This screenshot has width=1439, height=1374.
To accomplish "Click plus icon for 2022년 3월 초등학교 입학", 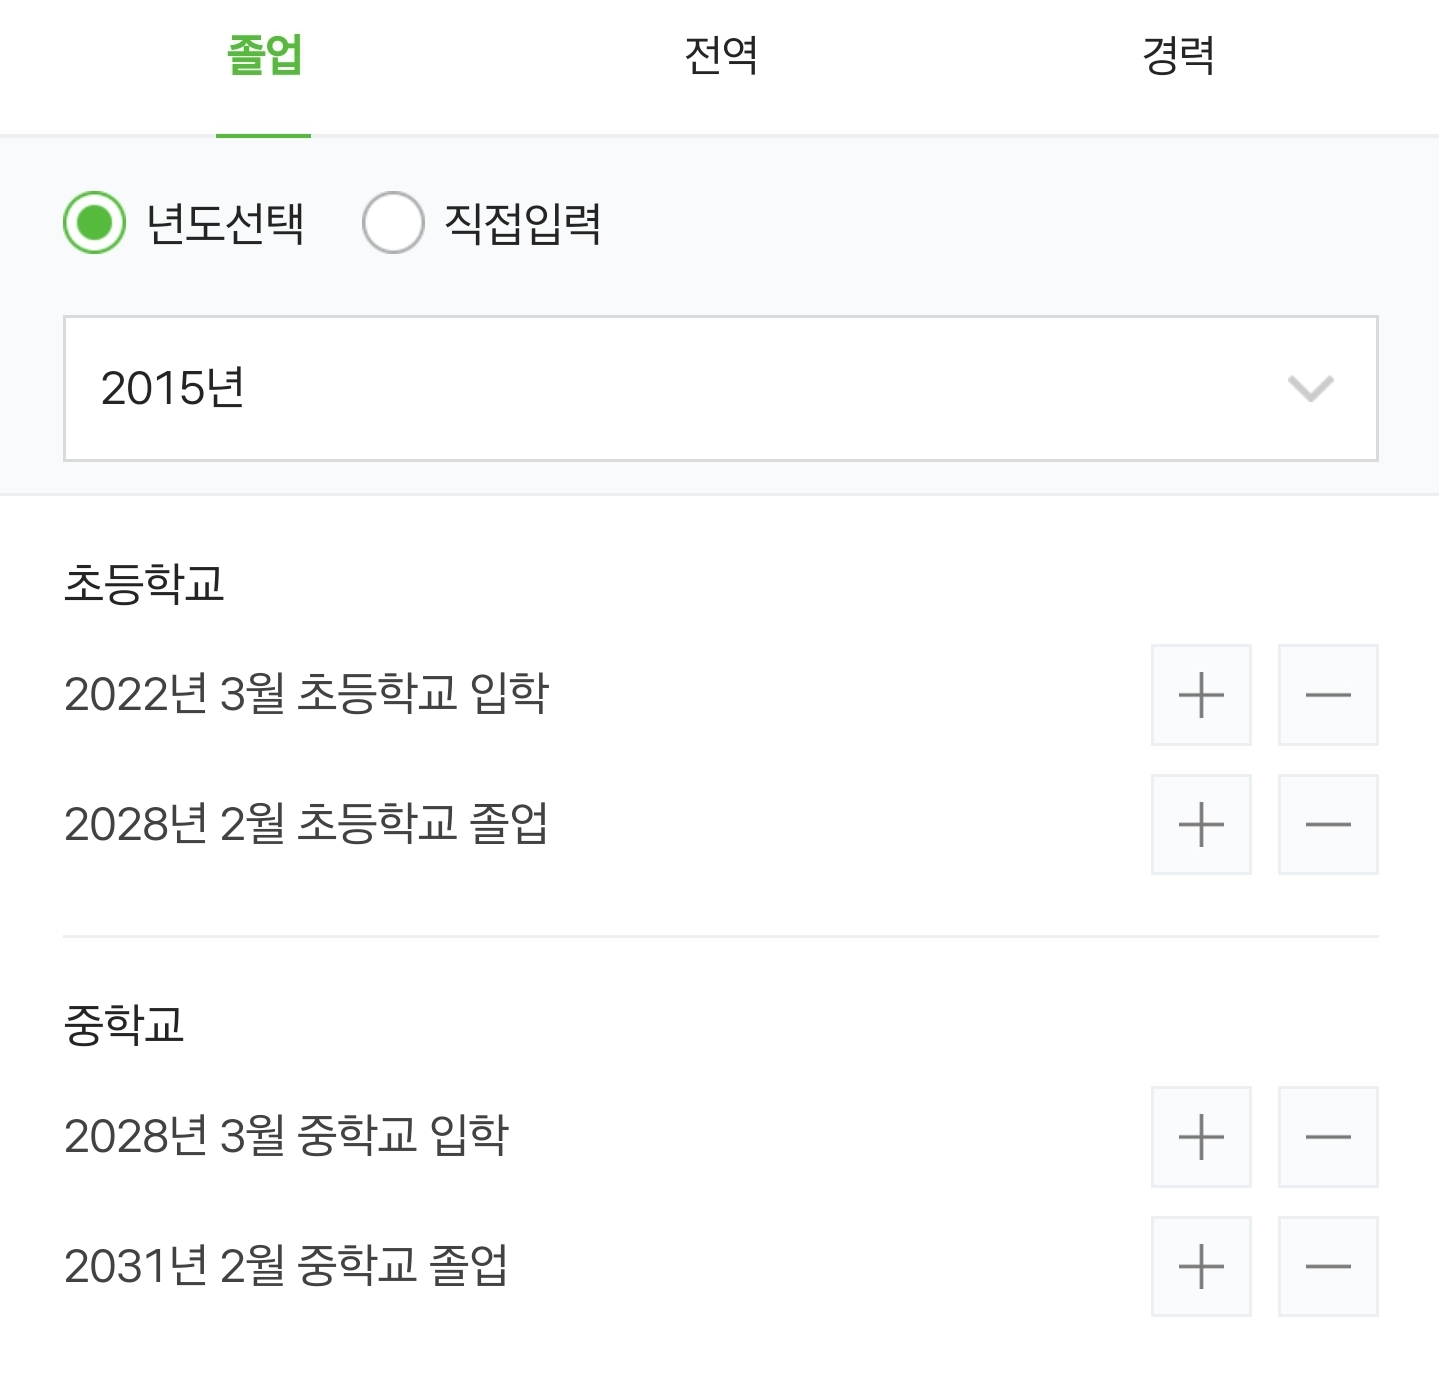I will tap(1201, 695).
